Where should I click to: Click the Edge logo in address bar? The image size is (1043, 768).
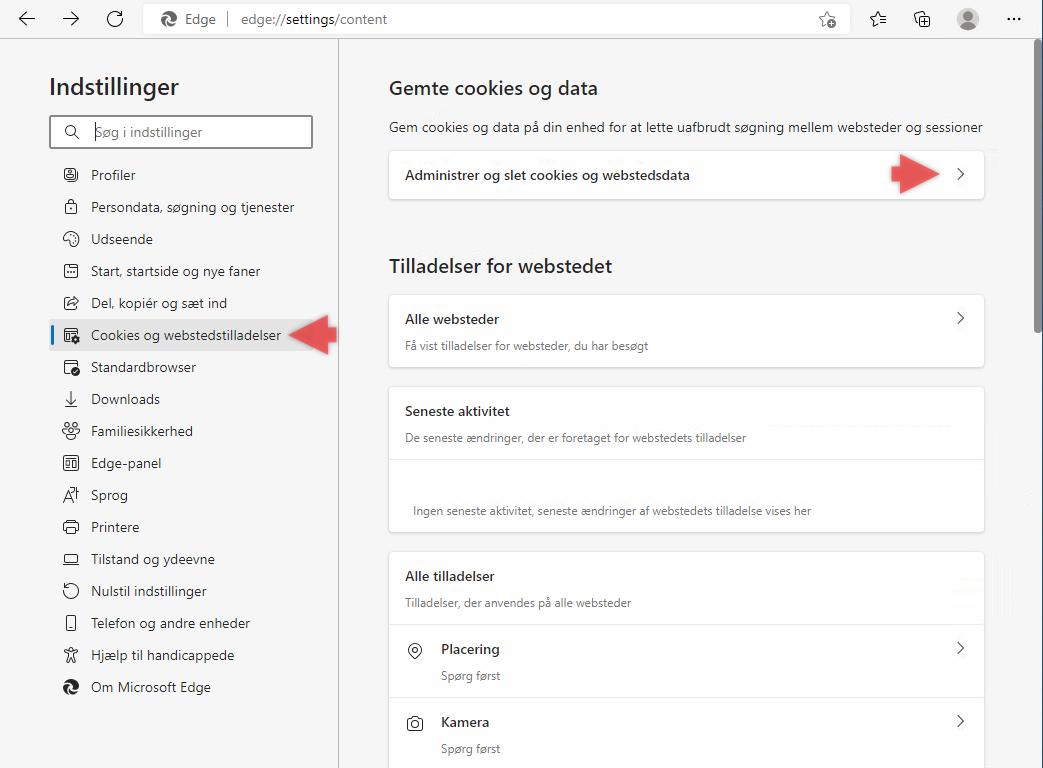[169, 19]
